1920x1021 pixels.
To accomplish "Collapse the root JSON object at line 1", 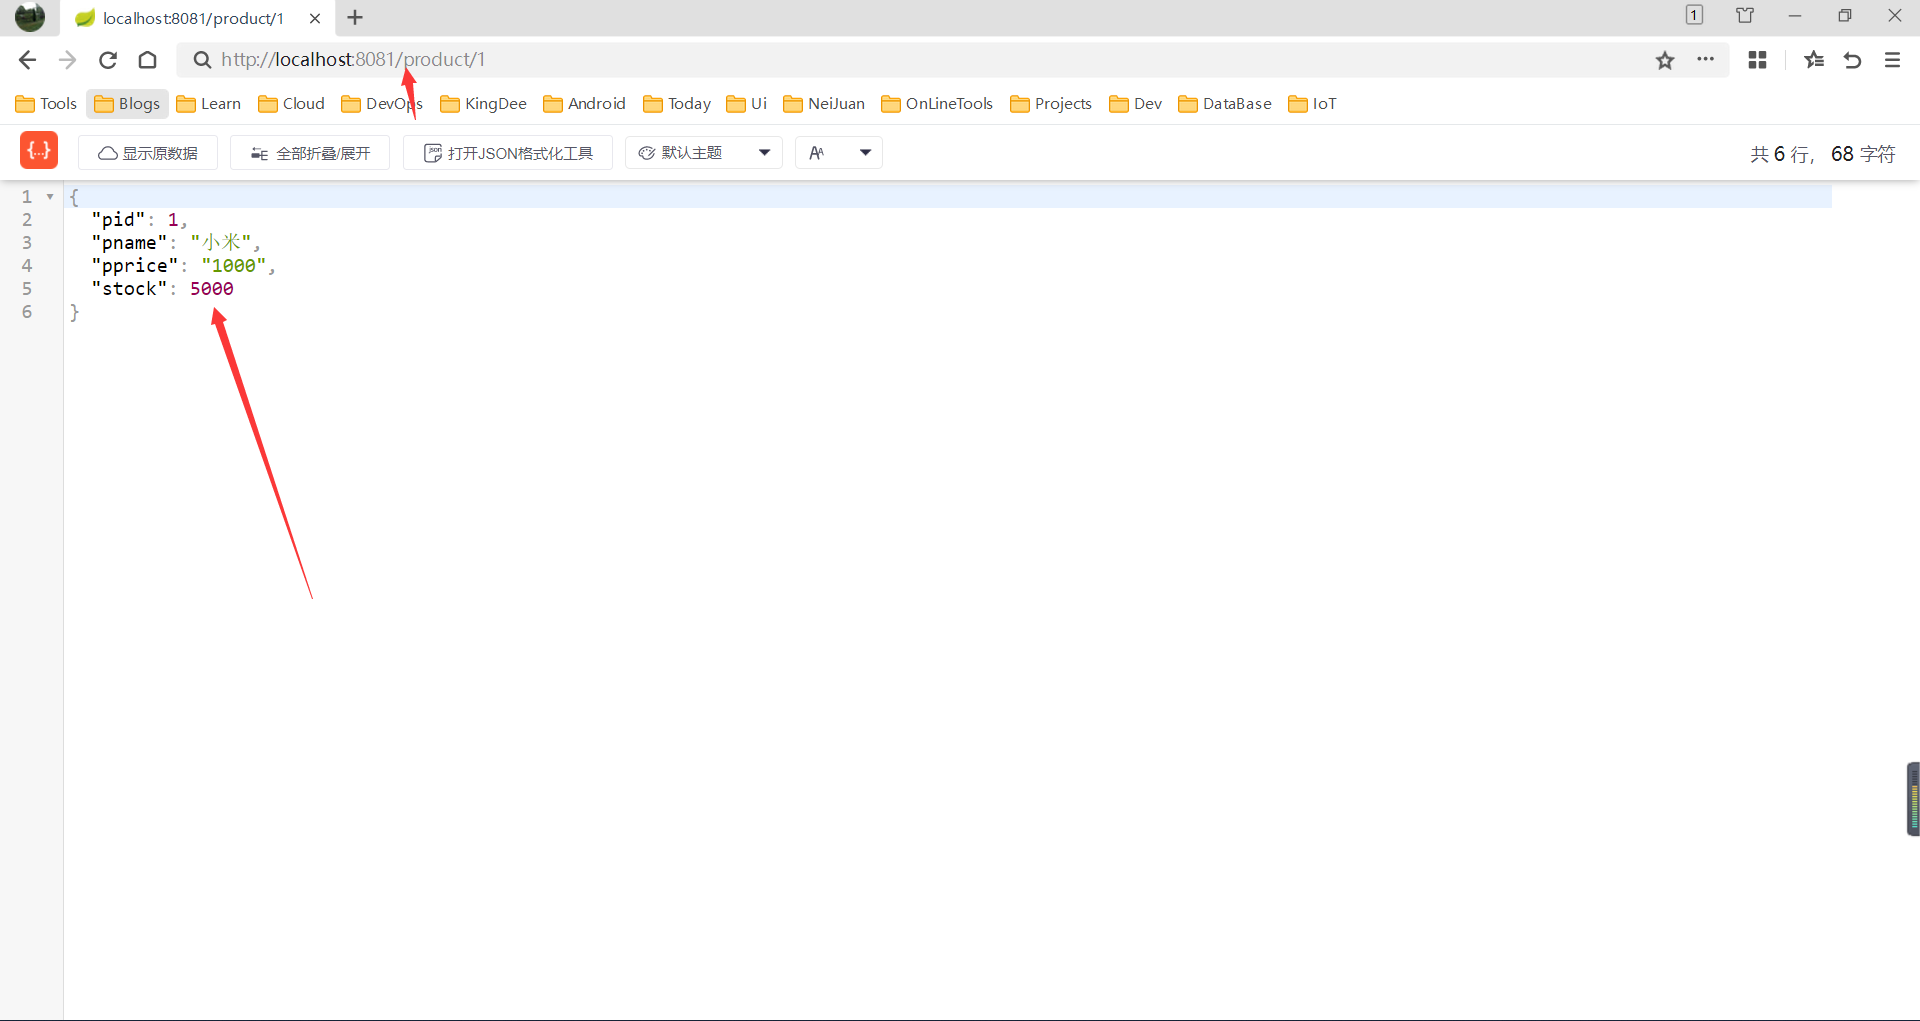I will tap(50, 196).
